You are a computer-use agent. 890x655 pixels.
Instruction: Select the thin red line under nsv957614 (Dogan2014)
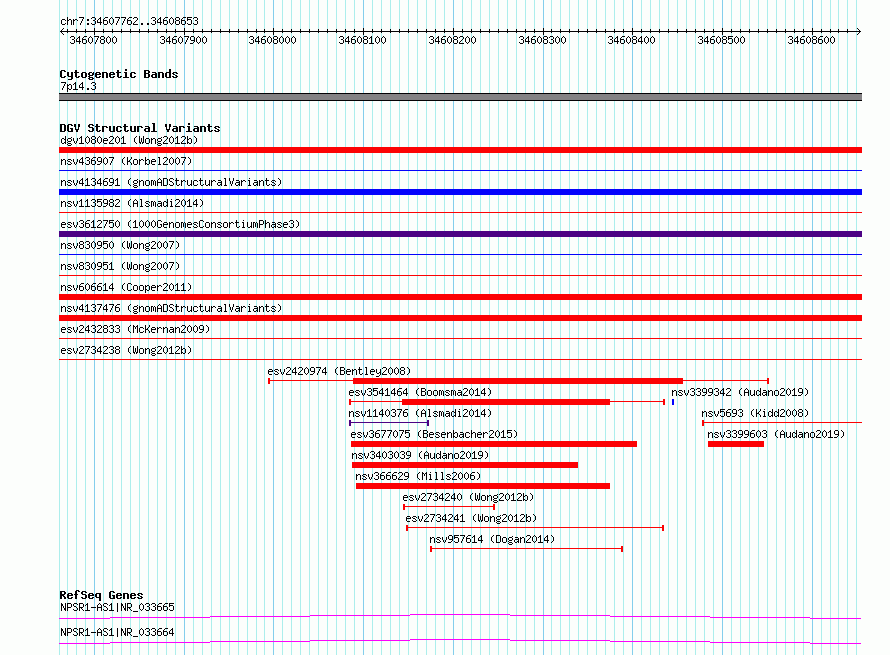527,549
